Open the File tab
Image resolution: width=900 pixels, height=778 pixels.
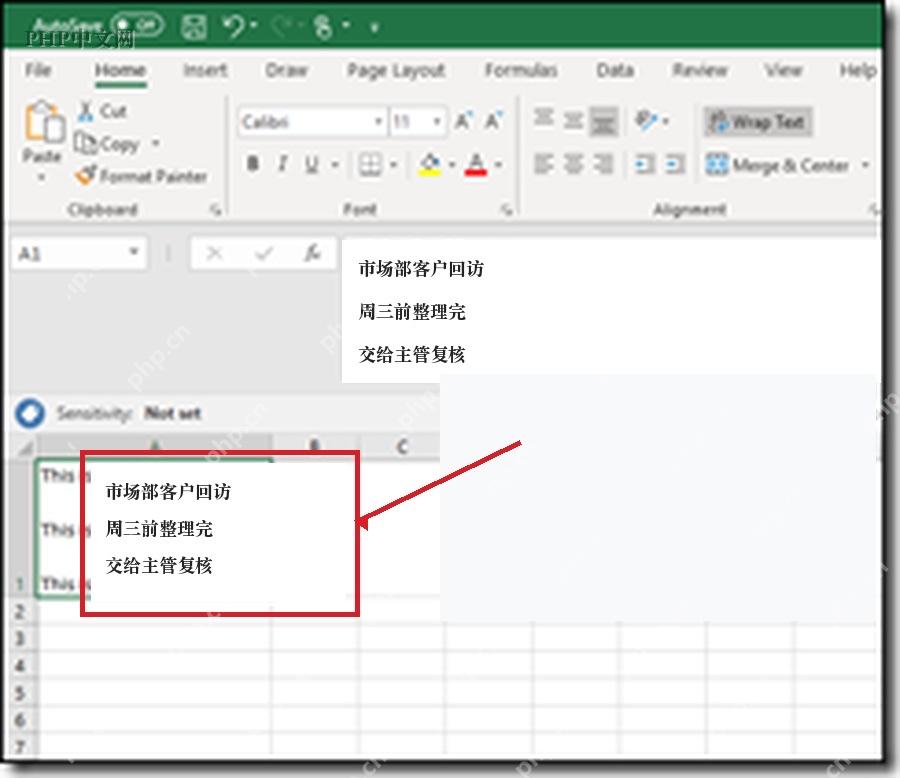(x=38, y=70)
